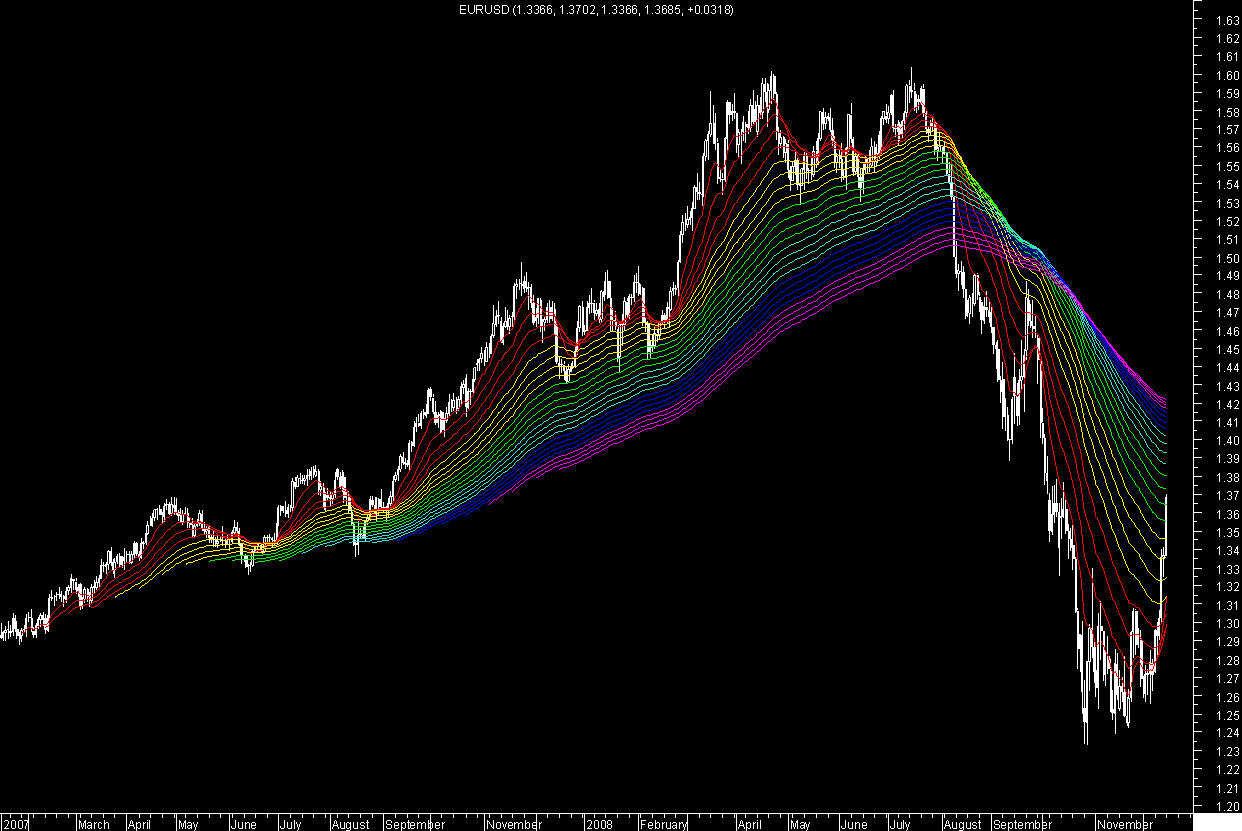Screen dimensions: 1242x831
Task: Select the July label on the time axis
Action: coord(292,824)
